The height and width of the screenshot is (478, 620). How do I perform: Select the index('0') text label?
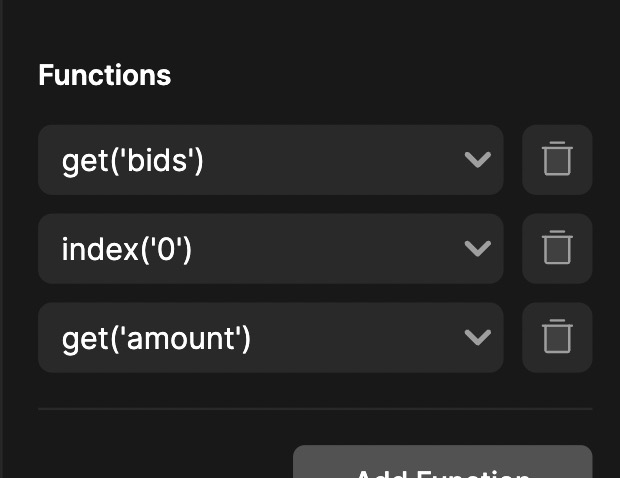[127, 250]
